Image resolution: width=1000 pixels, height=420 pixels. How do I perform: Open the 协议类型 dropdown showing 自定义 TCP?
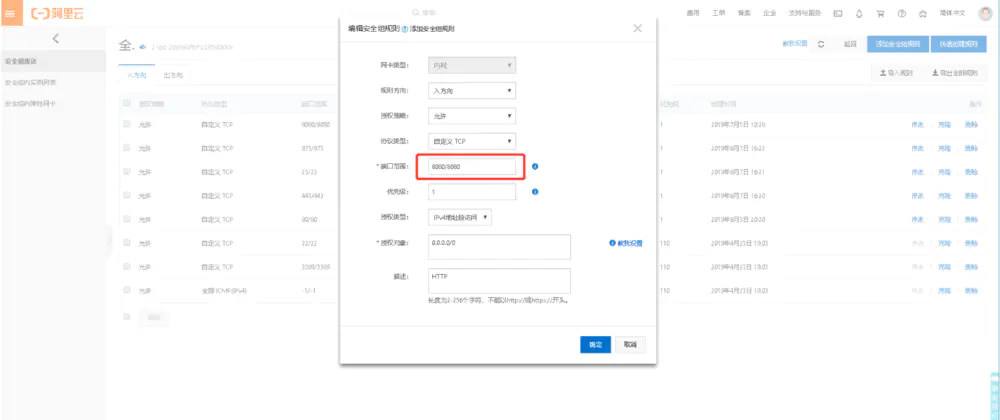point(472,141)
